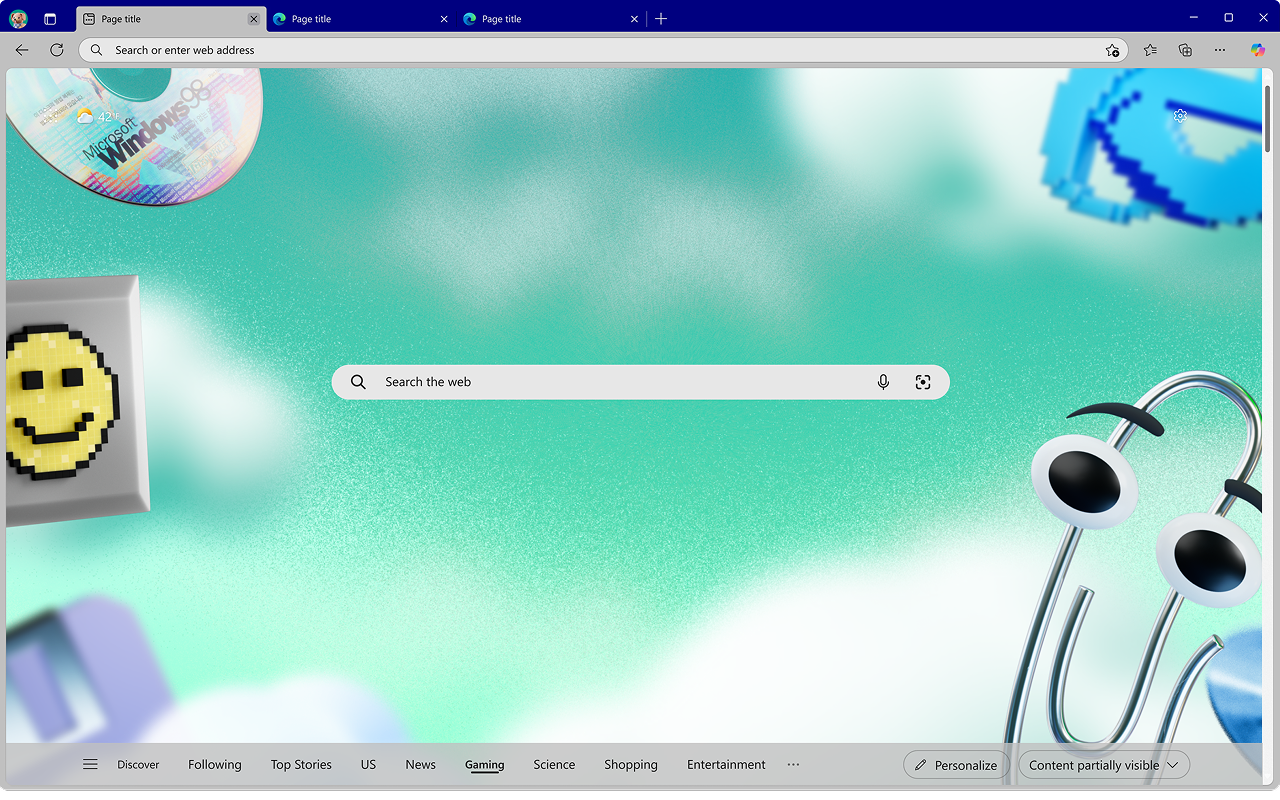Show more feed categories ellipsis

click(793, 765)
